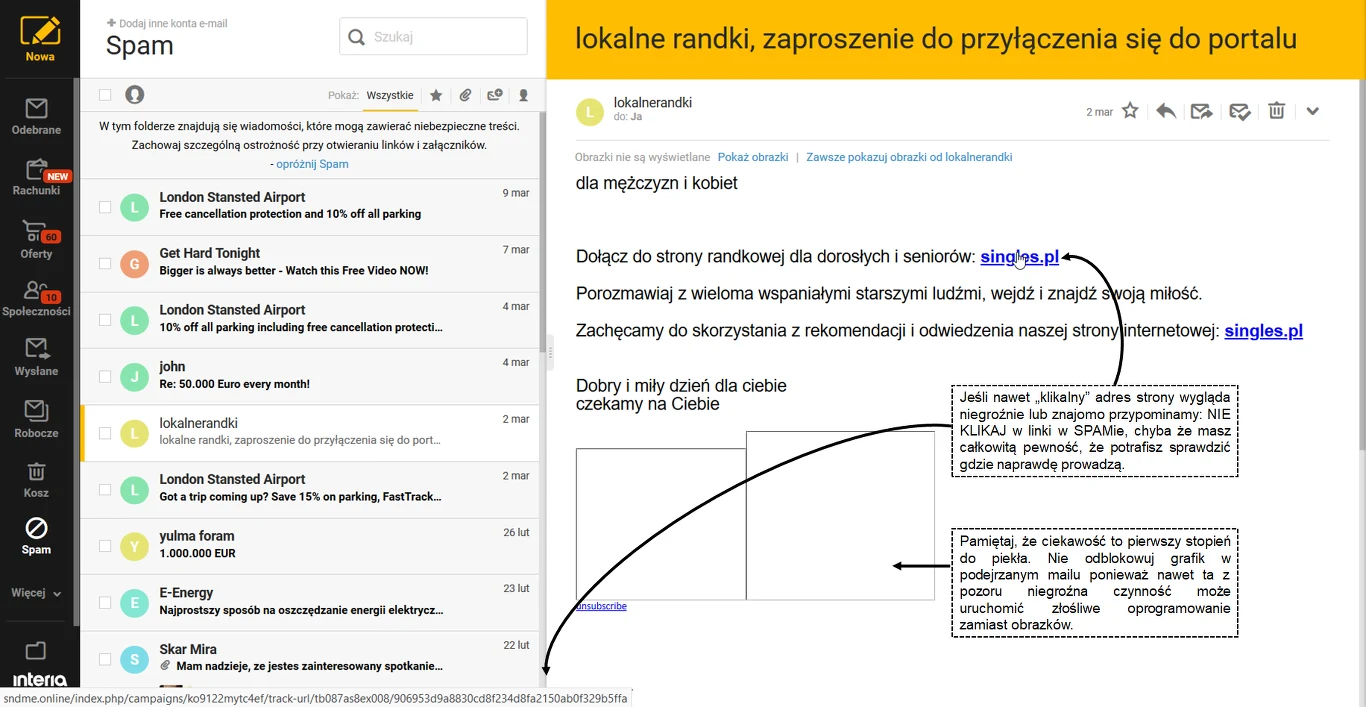The width and height of the screenshot is (1366, 707).
Task: Select the Wszystkie filter tab
Action: [390, 95]
